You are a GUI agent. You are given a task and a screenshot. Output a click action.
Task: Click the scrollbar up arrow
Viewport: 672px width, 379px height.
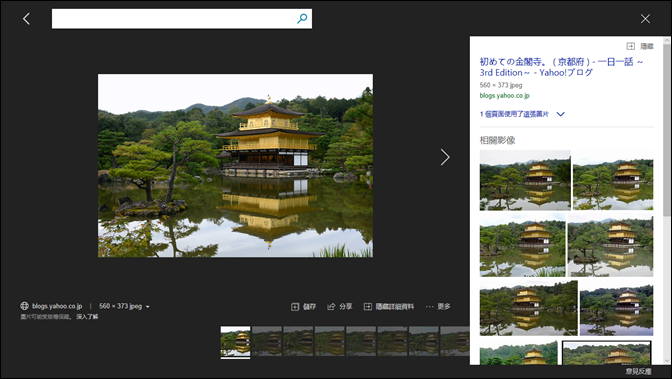tap(666, 41)
